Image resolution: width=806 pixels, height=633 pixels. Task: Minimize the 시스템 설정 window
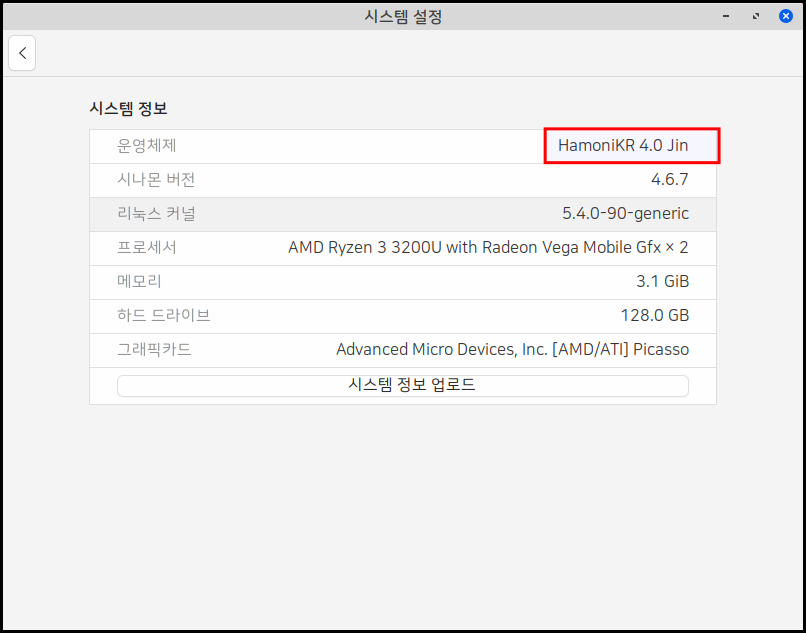[726, 16]
